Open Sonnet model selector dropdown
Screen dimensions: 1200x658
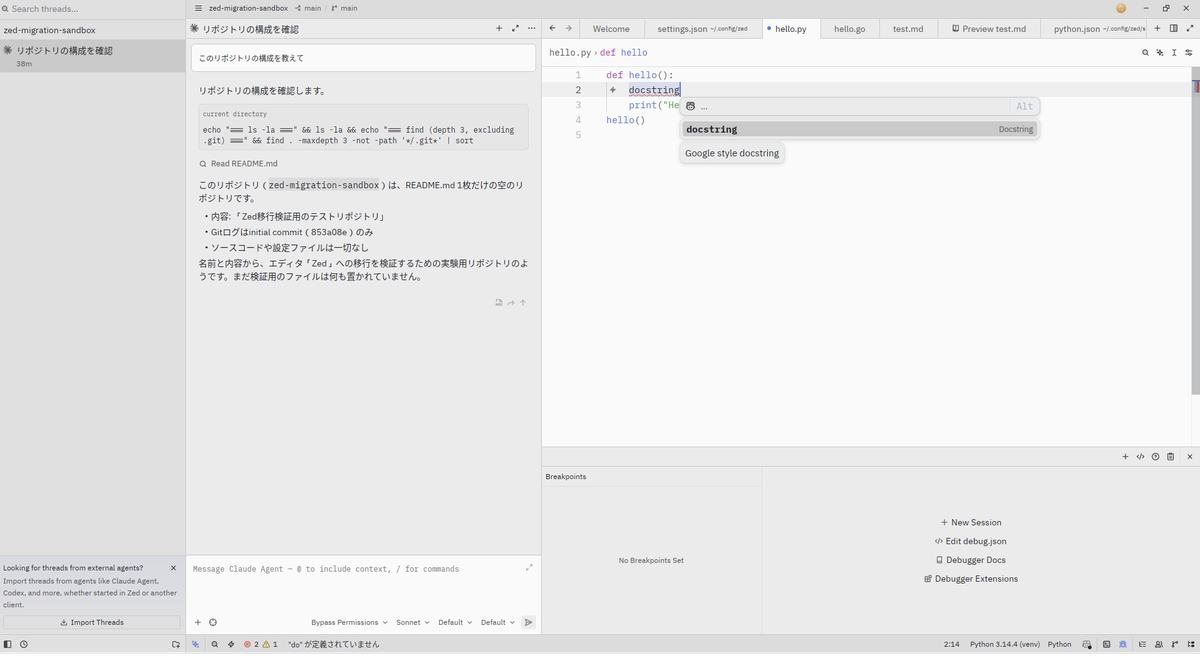(x=412, y=622)
